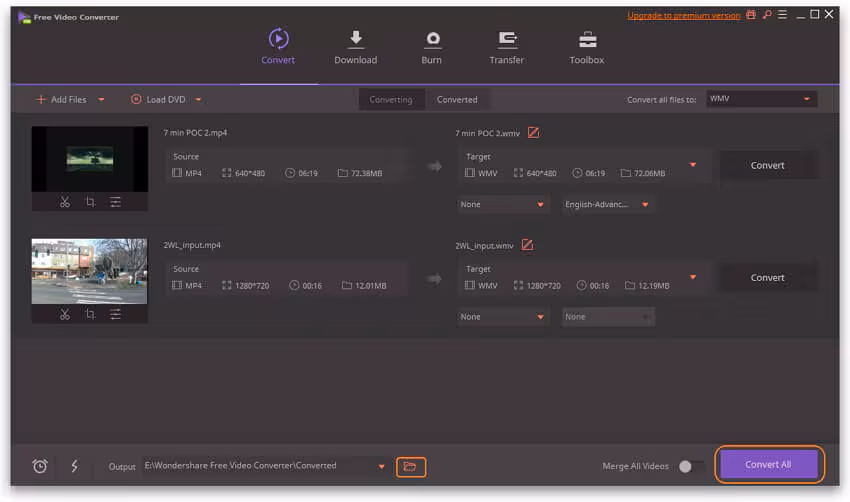Open subtitle None dropdown for 7 min POC 2
This screenshot has height=502, width=850.
502,204
